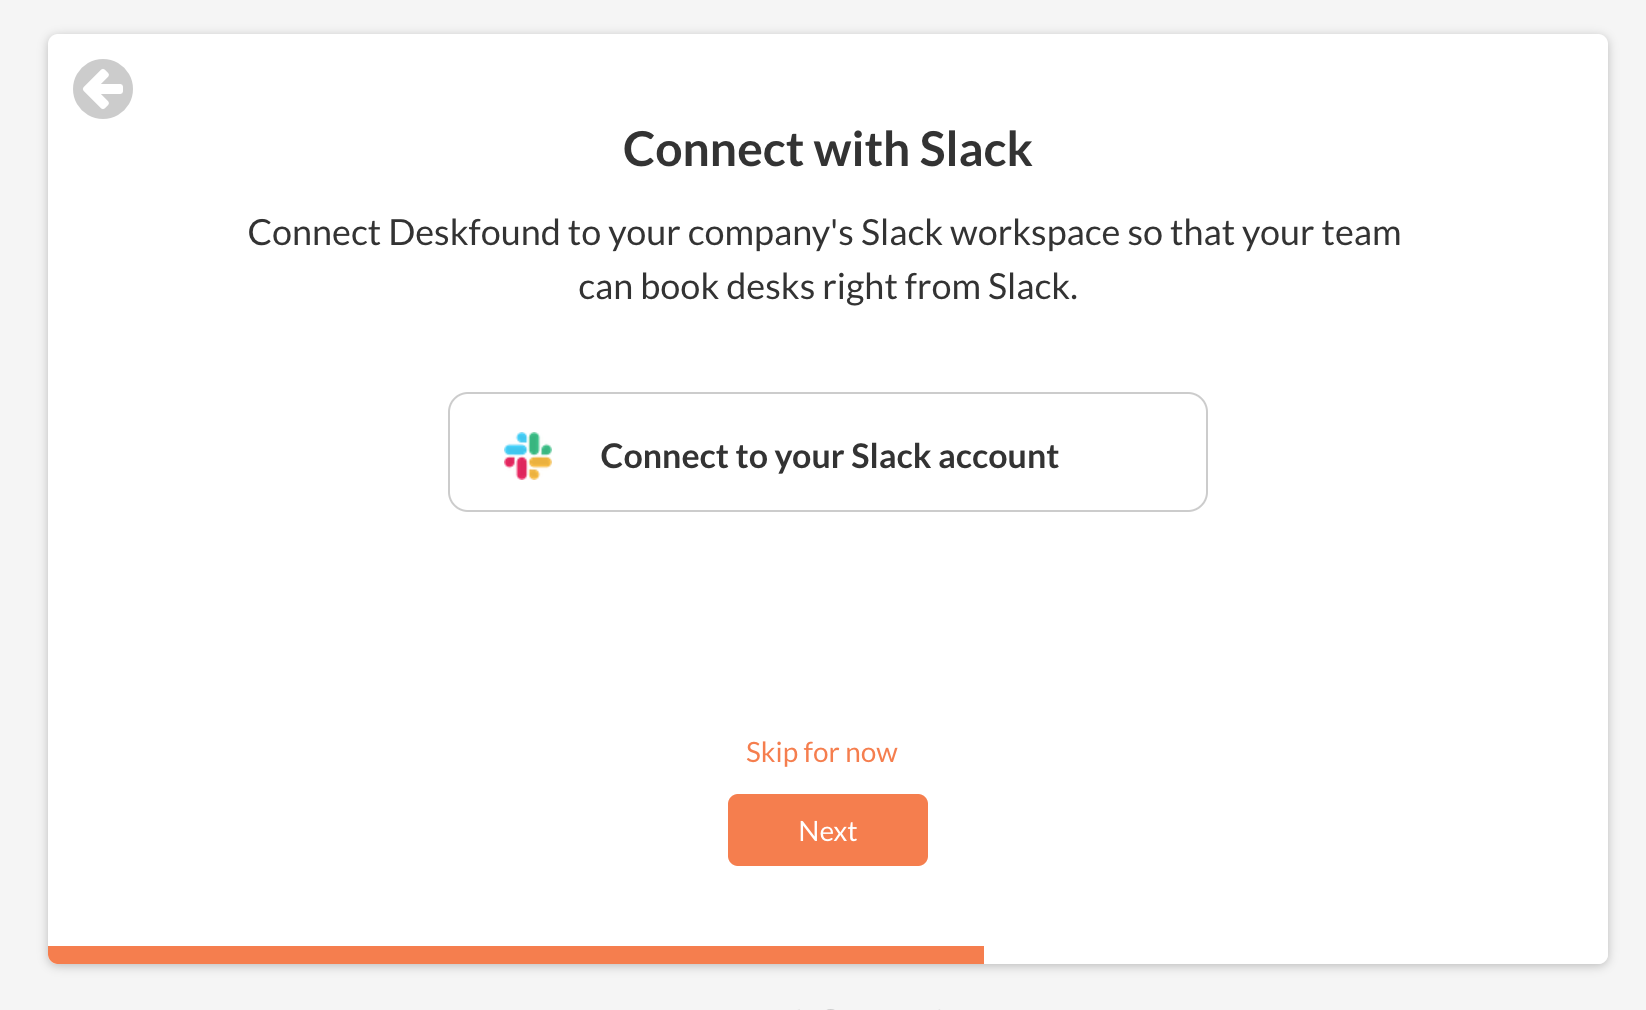The height and width of the screenshot is (1010, 1646).
Task: Click the "Next" label text
Action: (x=827, y=831)
